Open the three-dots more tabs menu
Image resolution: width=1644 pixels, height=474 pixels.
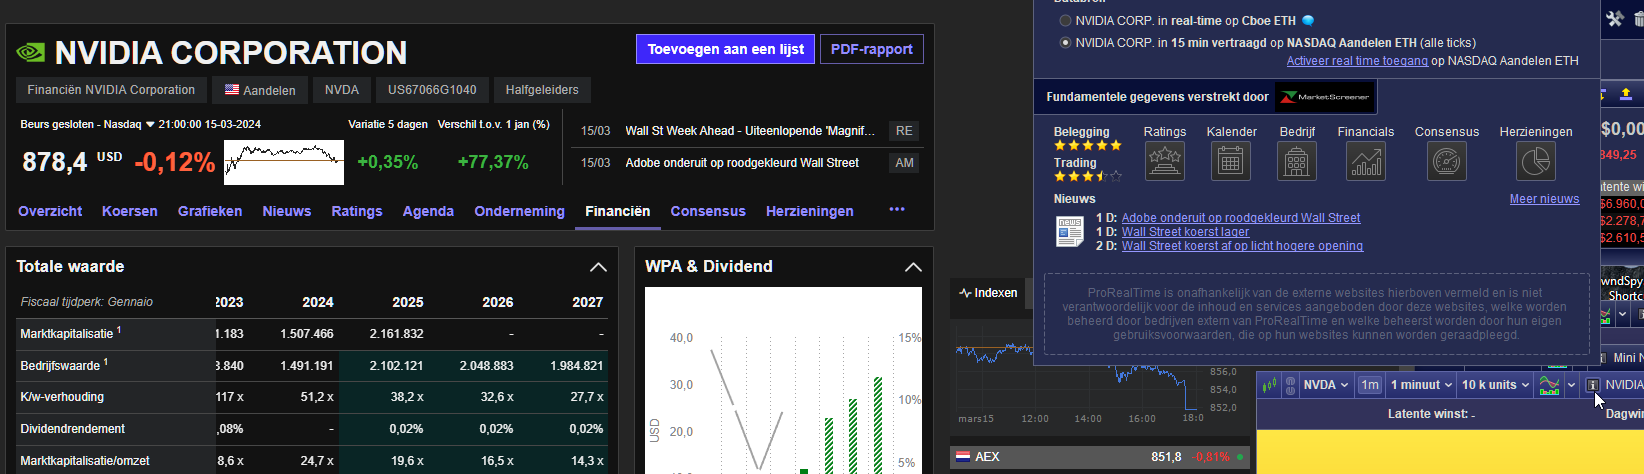click(897, 210)
